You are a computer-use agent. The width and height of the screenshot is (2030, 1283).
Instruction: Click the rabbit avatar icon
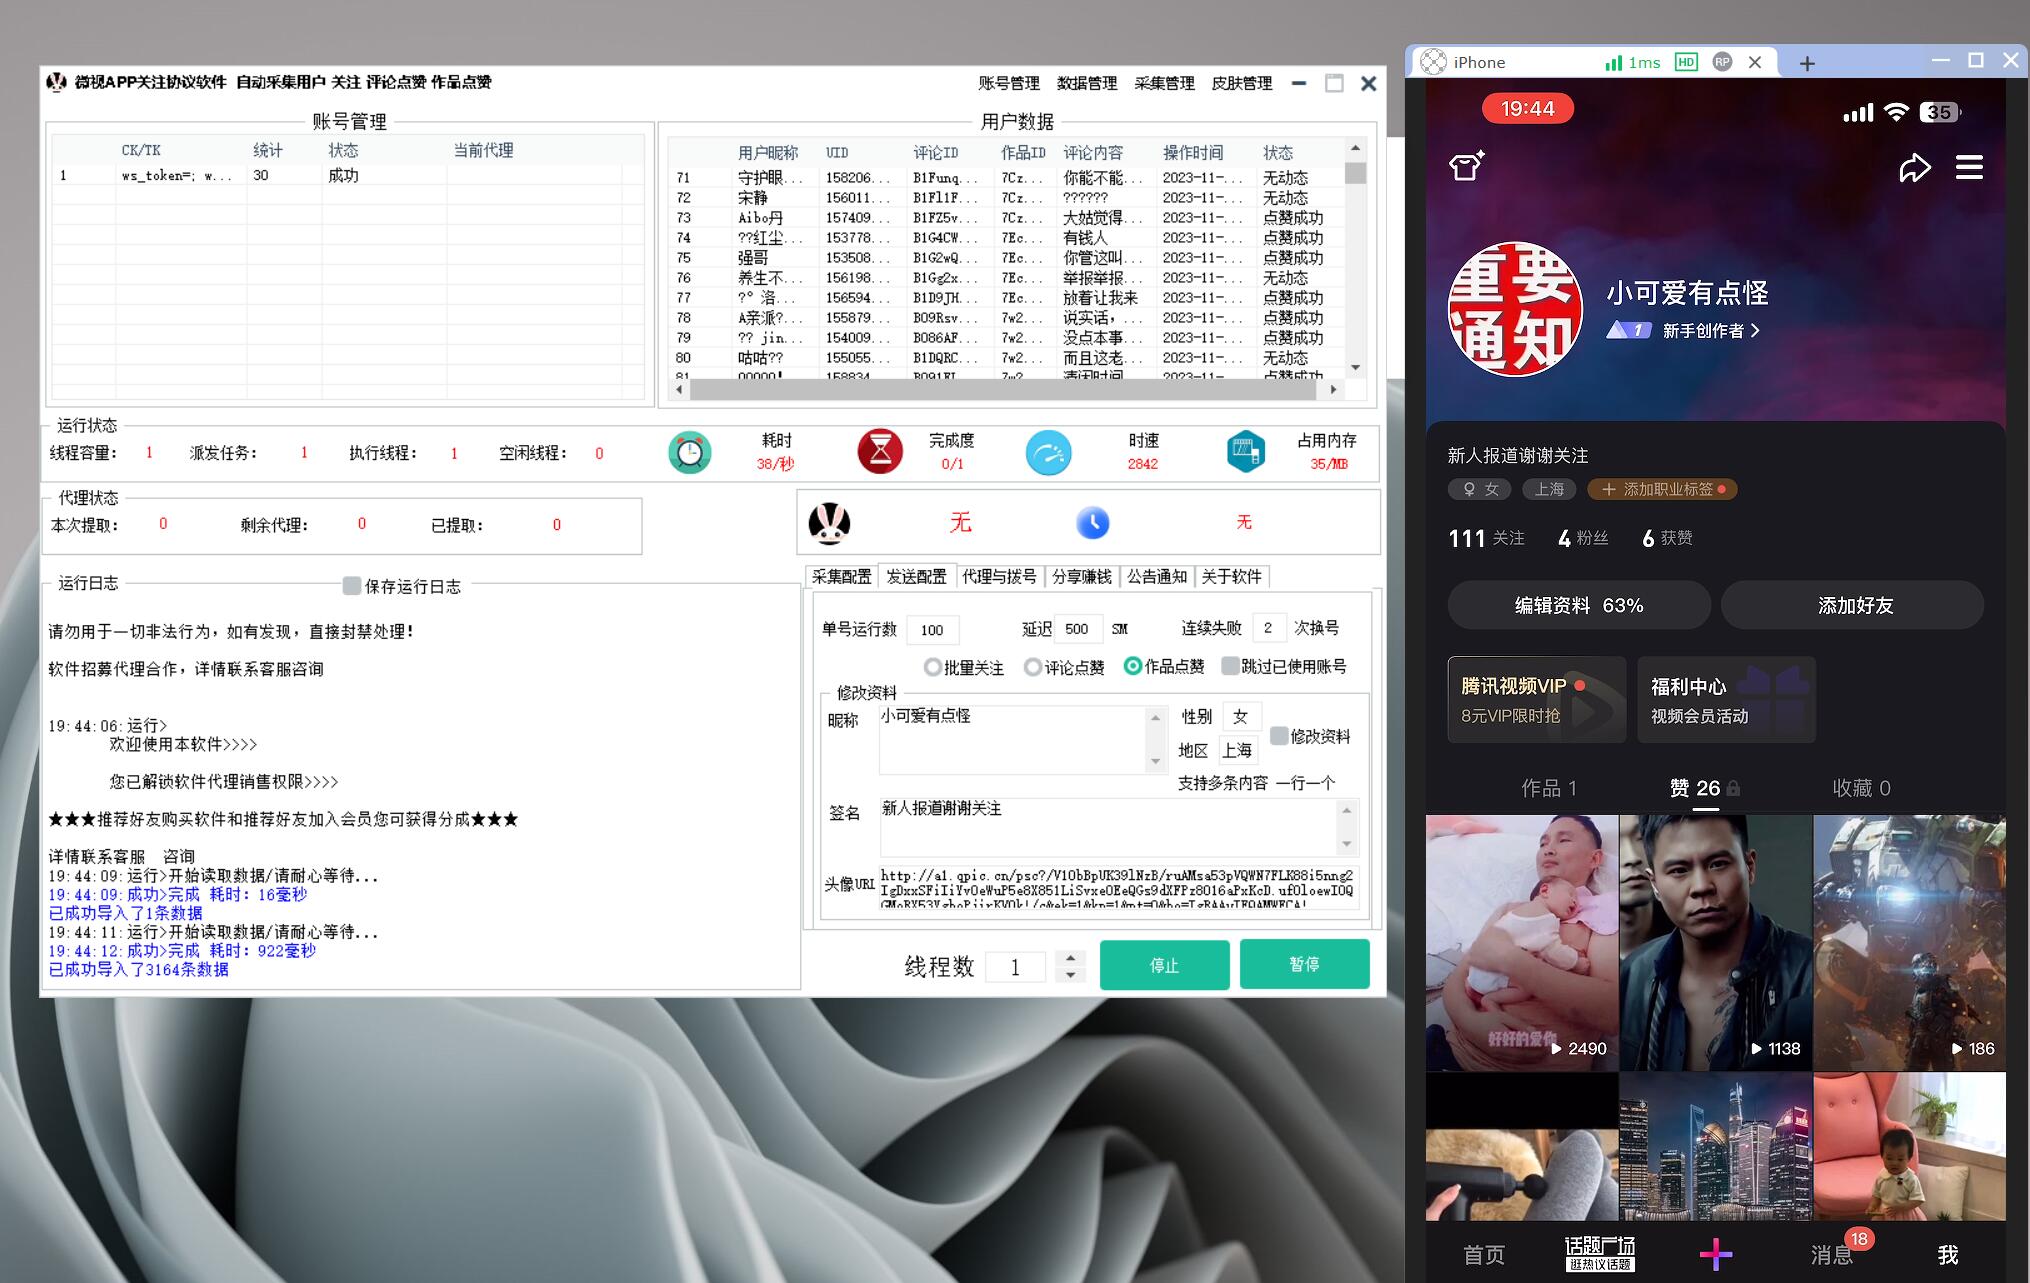[x=829, y=523]
